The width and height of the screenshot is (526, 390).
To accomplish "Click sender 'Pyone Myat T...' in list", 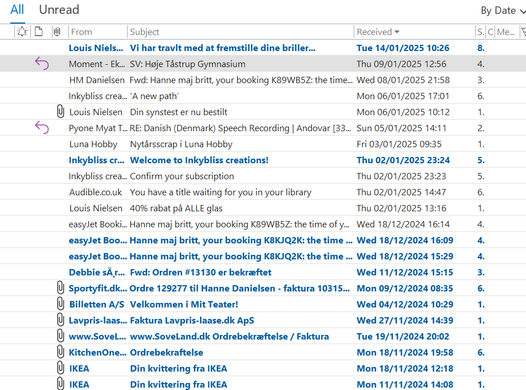I will point(98,128).
